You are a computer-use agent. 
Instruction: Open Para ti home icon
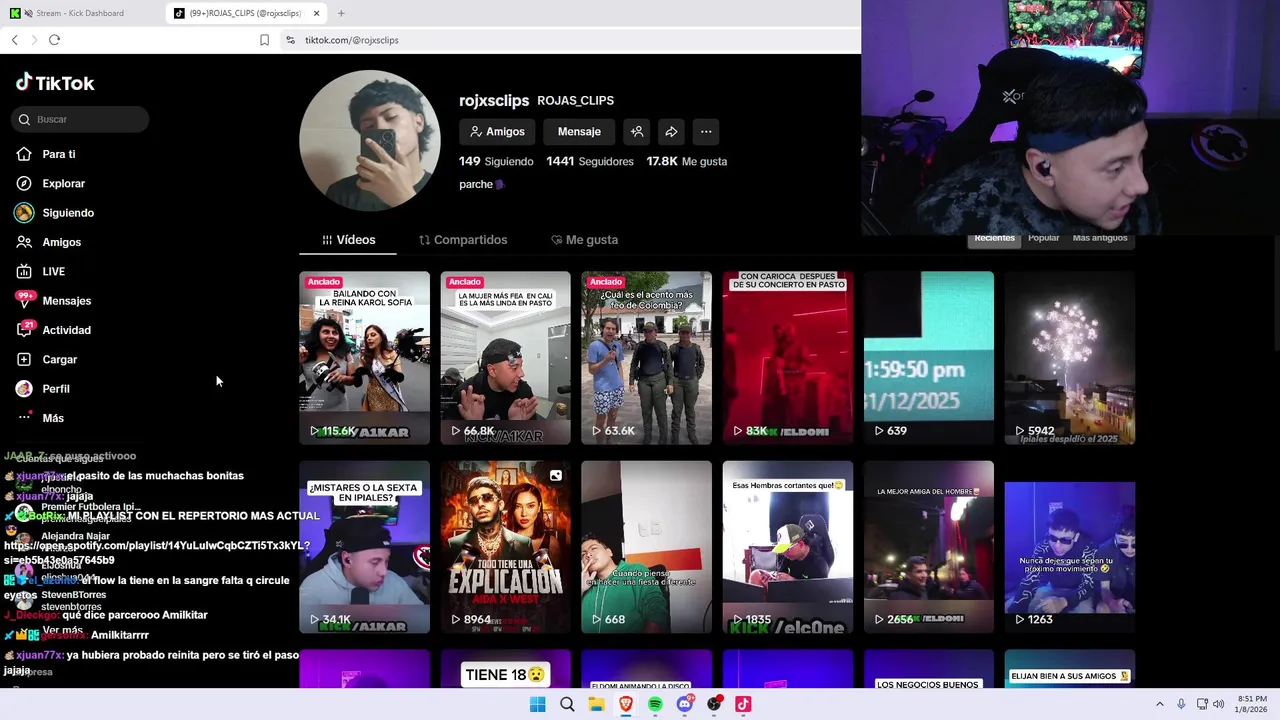coord(24,154)
